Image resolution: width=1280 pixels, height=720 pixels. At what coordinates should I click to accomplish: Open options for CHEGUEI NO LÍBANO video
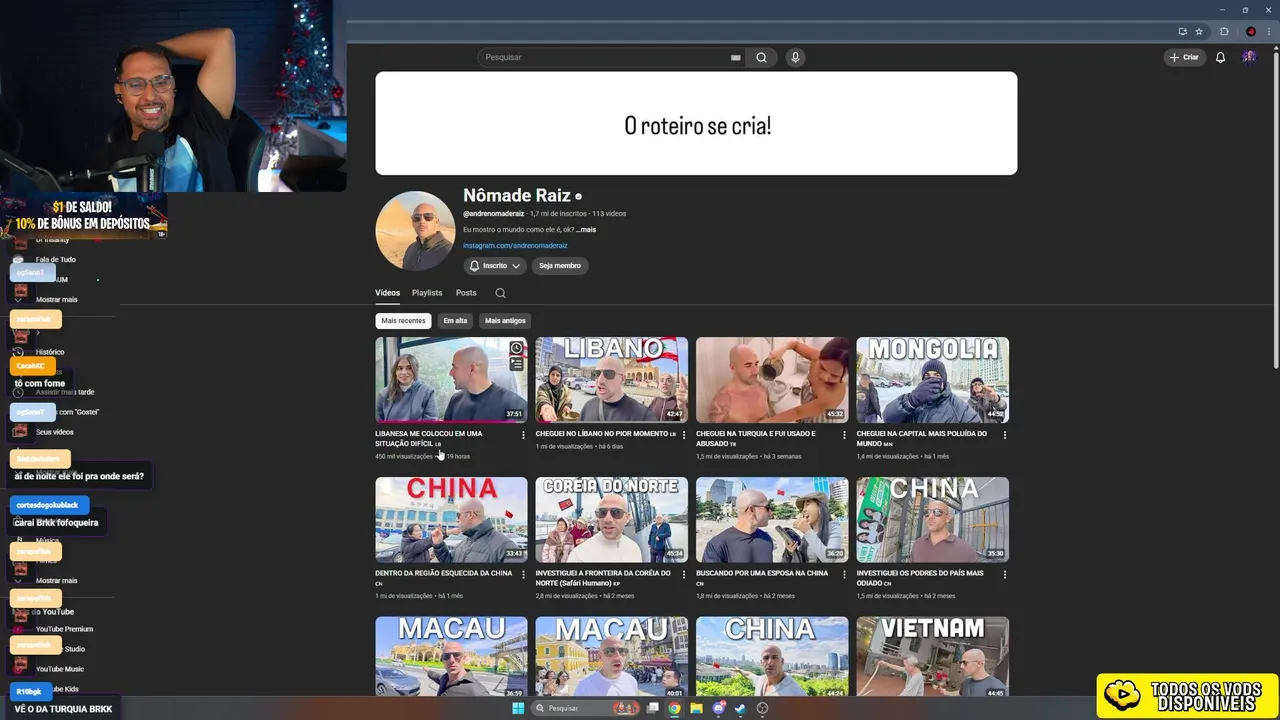click(x=684, y=435)
